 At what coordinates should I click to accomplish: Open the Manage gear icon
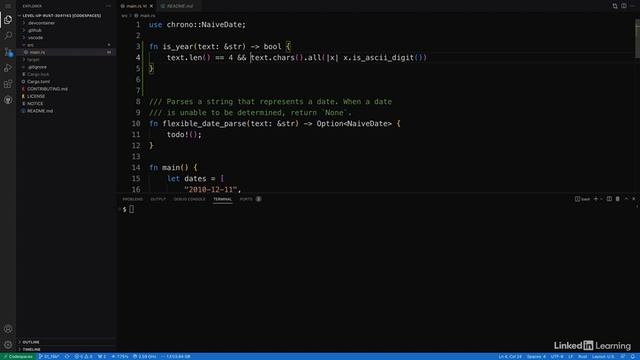tap(8, 345)
